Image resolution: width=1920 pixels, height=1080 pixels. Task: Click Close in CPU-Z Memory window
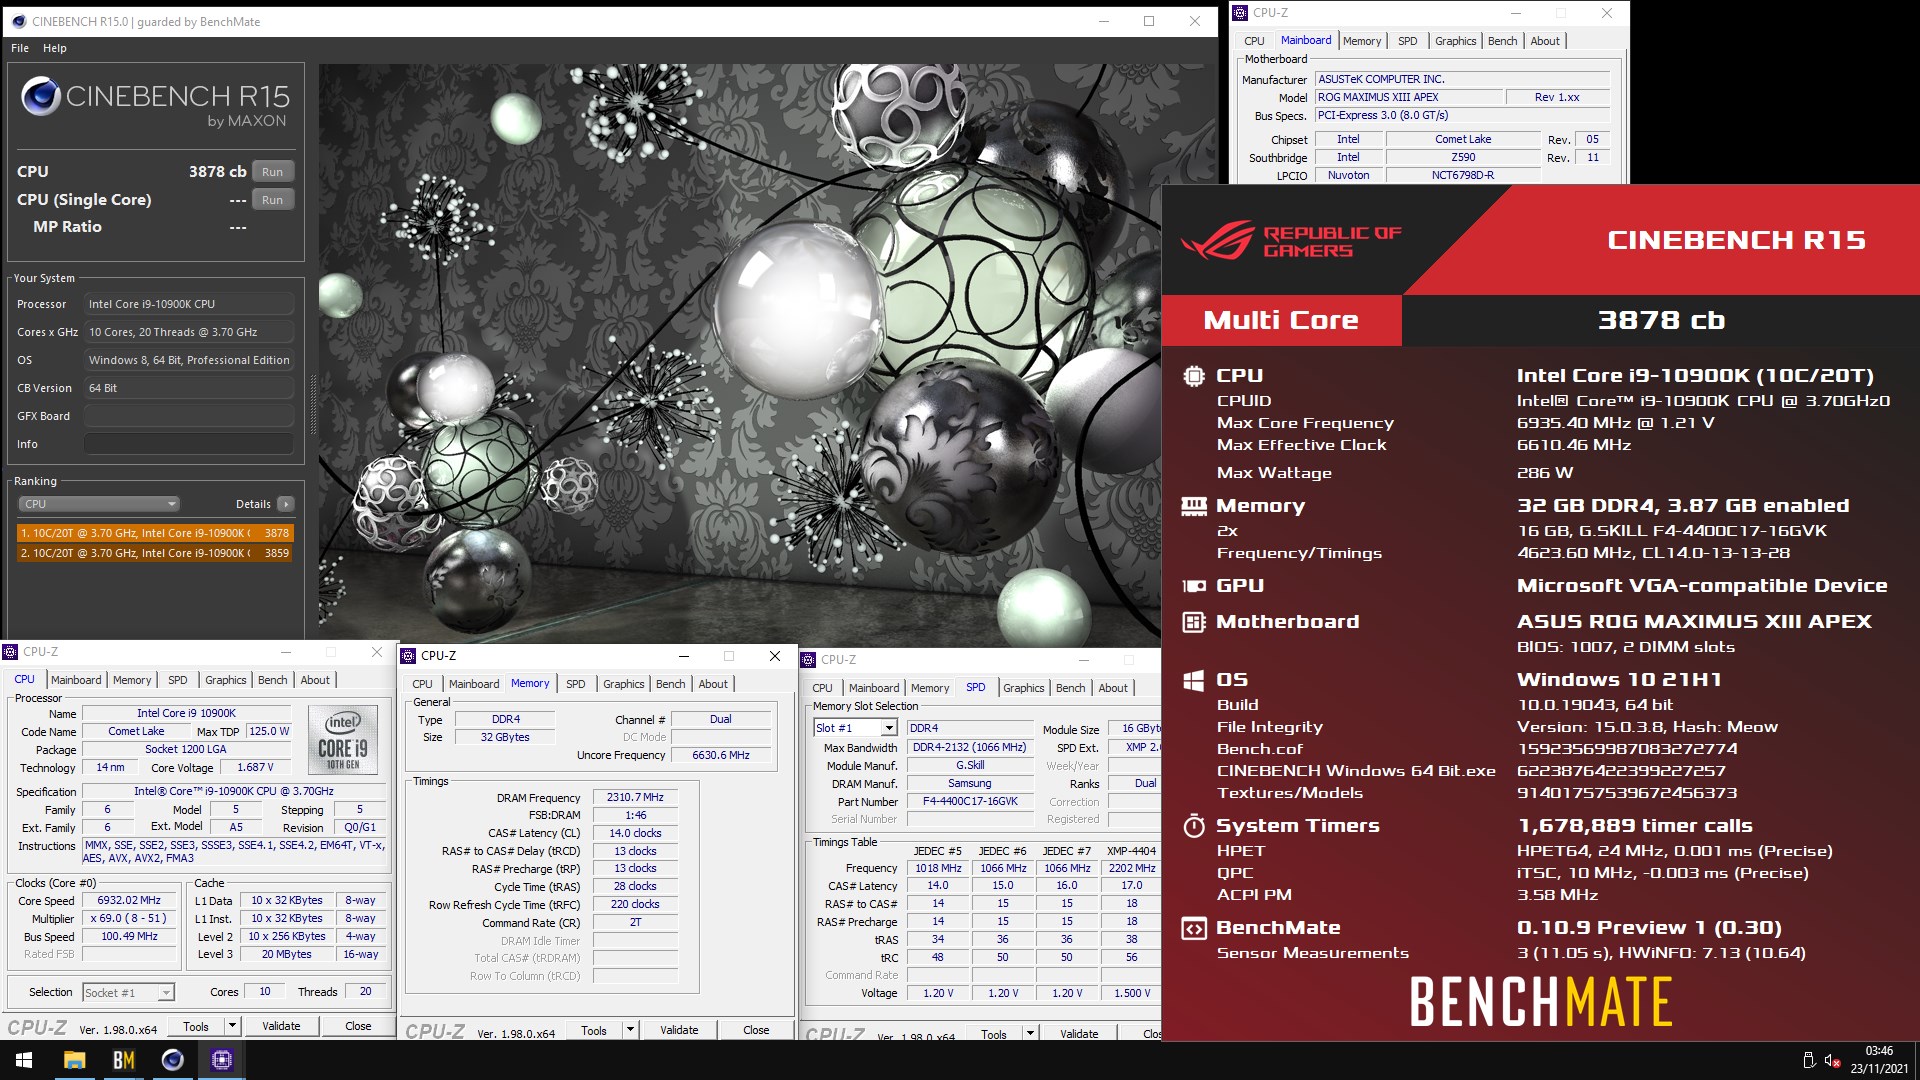point(756,1030)
